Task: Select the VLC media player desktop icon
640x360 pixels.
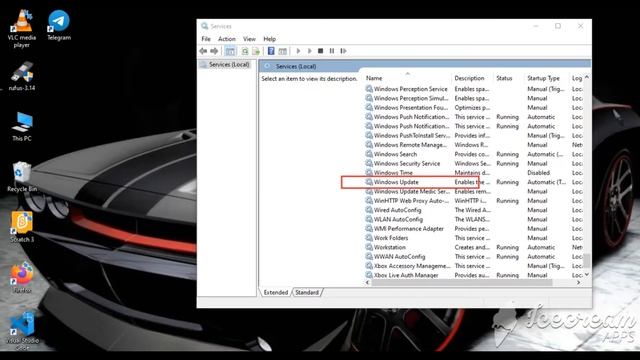Action: (22, 29)
